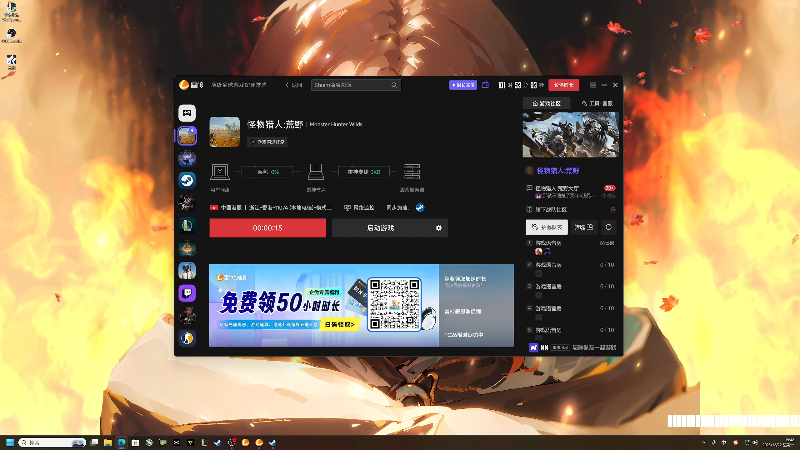The image size is (800, 450).
Task: Click the latency percentage box between computer and router
Action: [267, 172]
